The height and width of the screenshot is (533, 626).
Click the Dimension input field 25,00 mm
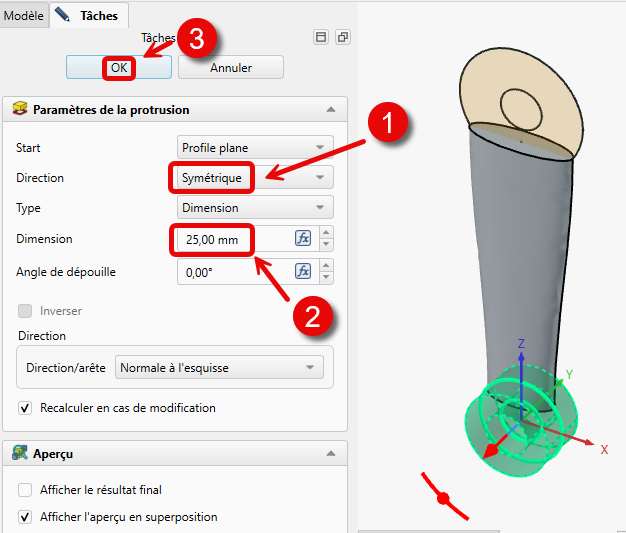coord(236,239)
